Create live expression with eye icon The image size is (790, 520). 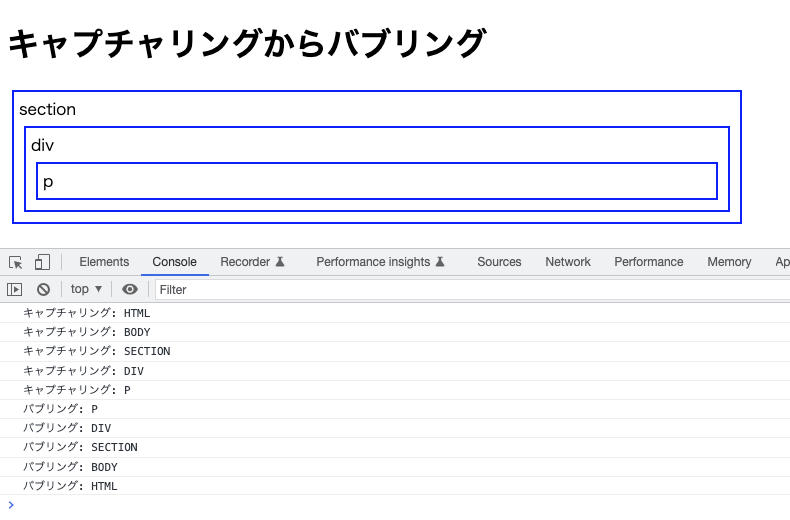130,289
